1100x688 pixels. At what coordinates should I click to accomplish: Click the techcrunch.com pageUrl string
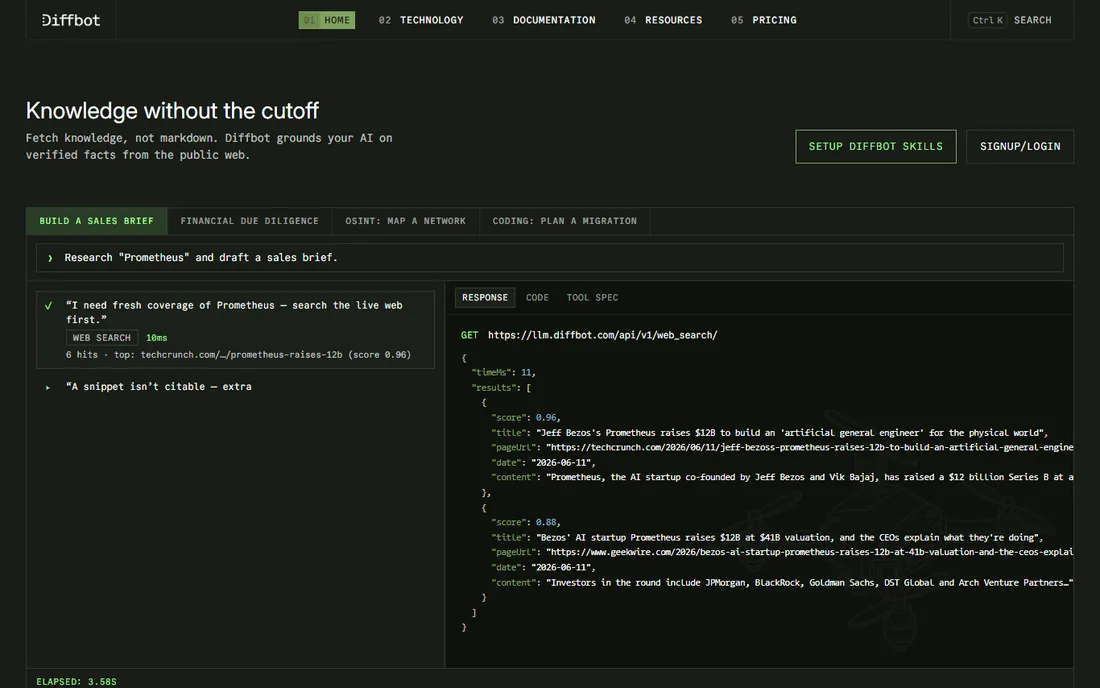(810, 447)
